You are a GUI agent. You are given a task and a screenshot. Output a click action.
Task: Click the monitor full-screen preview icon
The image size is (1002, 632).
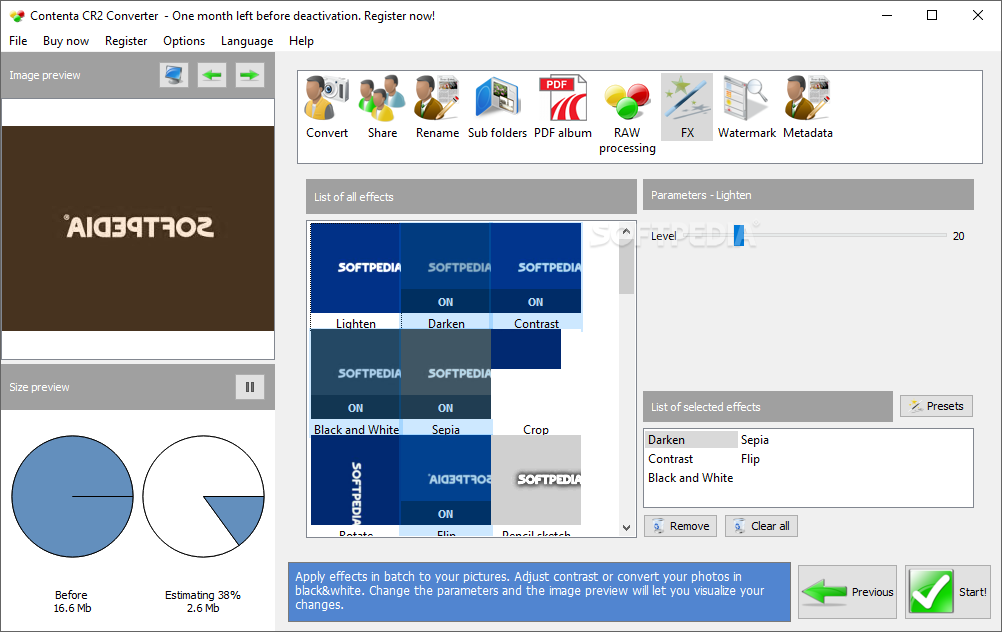pyautogui.click(x=174, y=75)
